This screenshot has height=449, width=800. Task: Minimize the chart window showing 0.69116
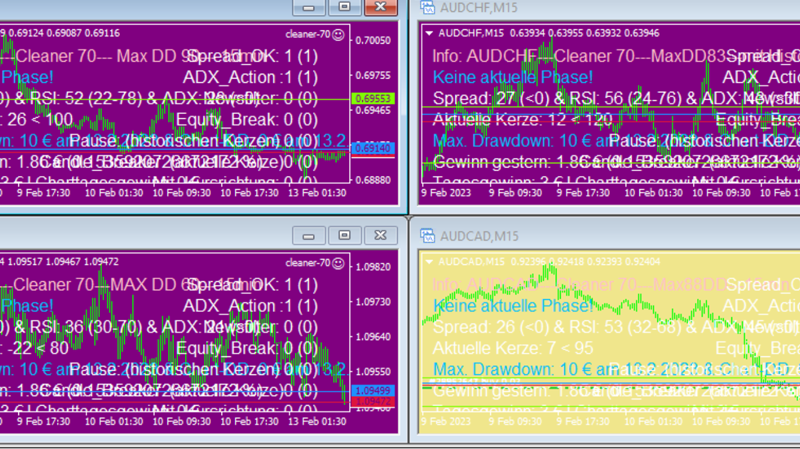[309, 7]
